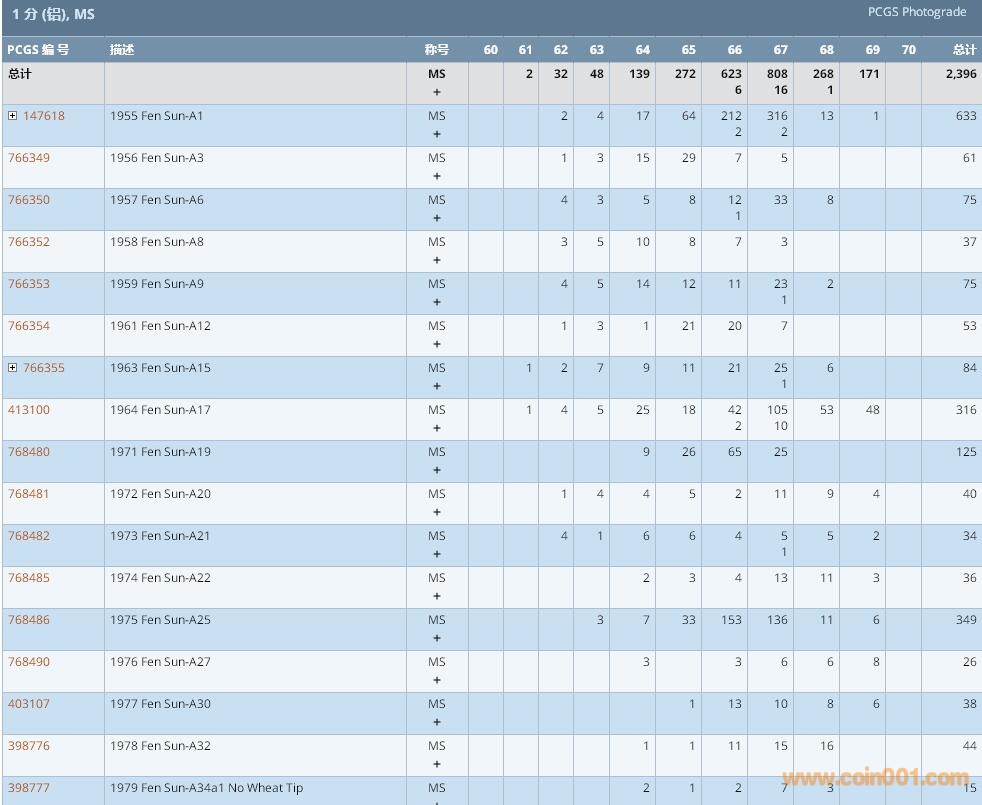Select the 1964 Fen Sun-A17 description cell
The width and height of the screenshot is (982, 805).
[x=161, y=410]
